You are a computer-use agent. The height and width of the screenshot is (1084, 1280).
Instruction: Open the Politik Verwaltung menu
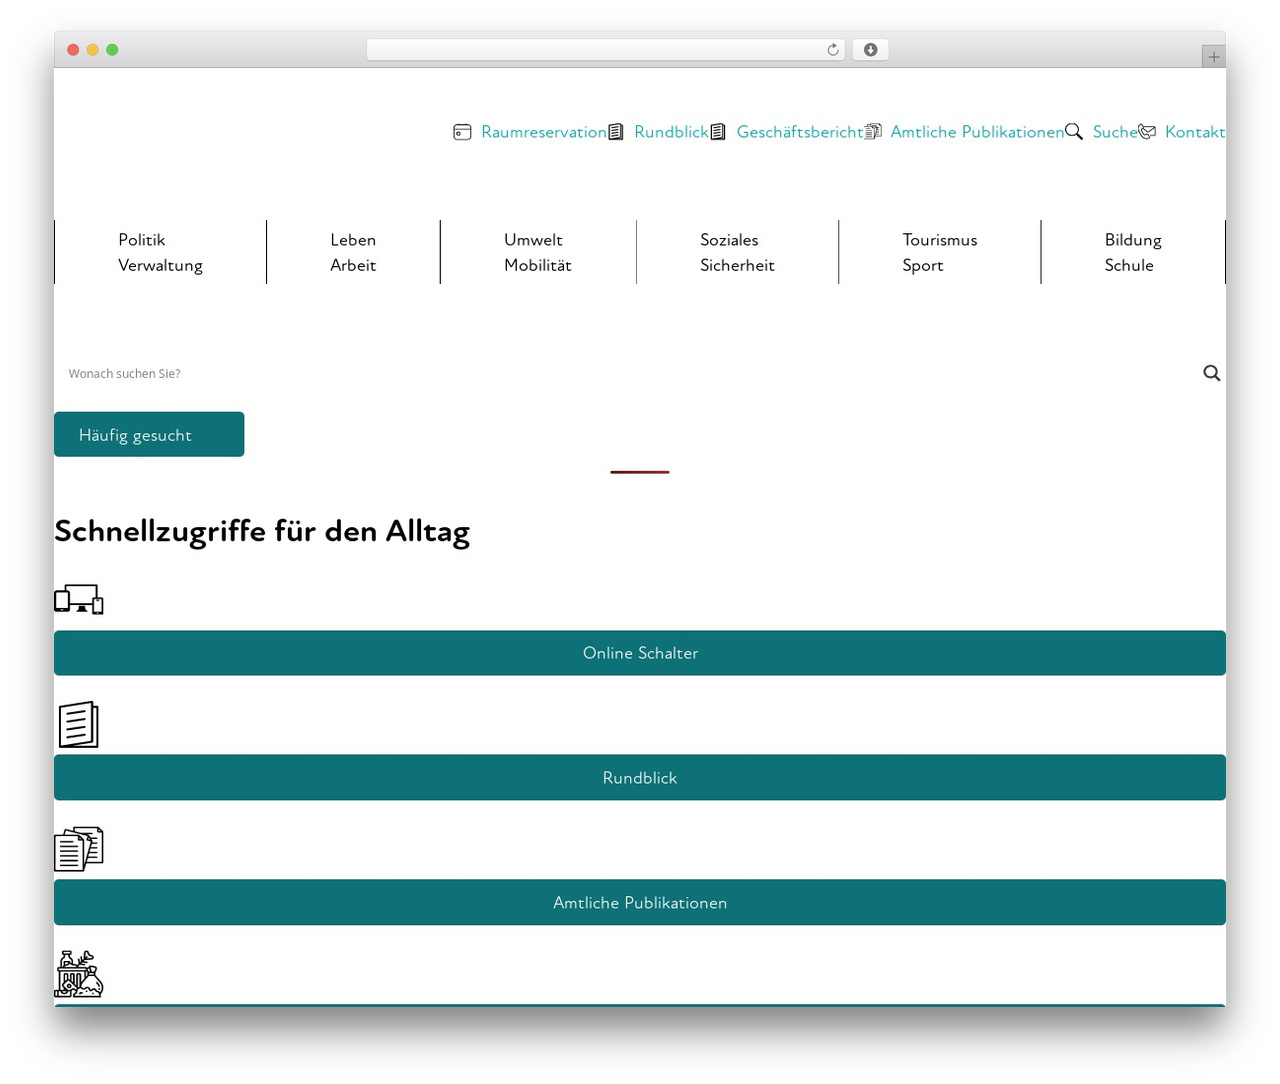(x=160, y=252)
